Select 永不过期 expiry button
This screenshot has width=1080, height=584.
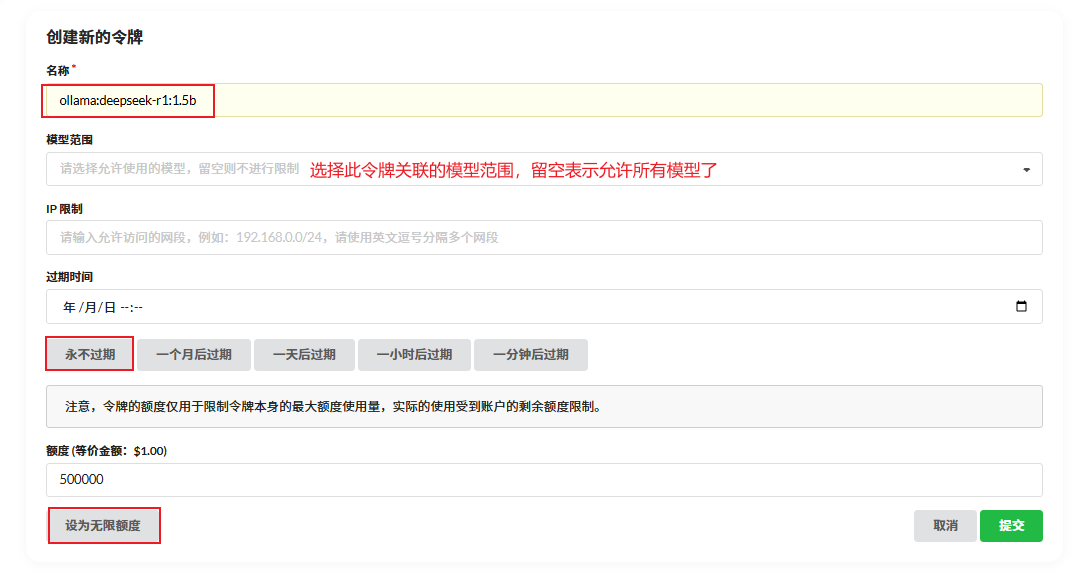pos(90,355)
